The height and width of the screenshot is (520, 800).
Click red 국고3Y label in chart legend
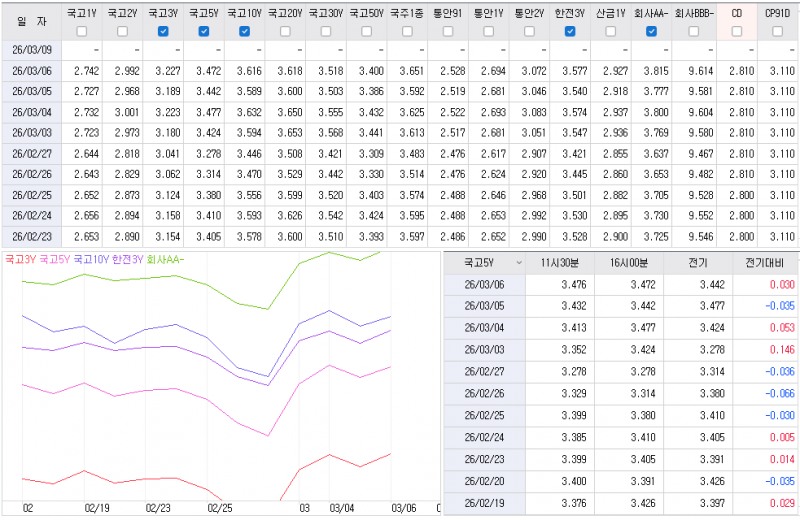point(19,259)
